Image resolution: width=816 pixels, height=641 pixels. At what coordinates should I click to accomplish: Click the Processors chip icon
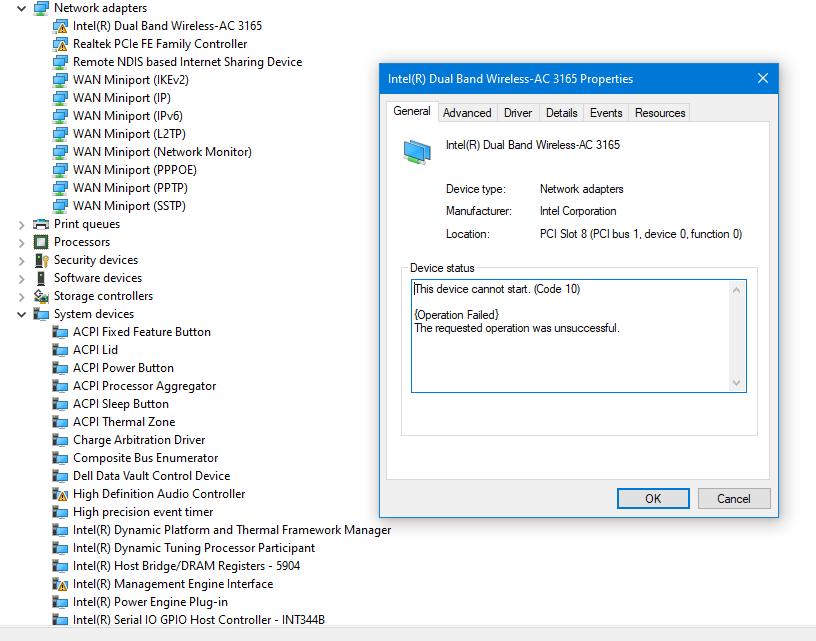[41, 242]
